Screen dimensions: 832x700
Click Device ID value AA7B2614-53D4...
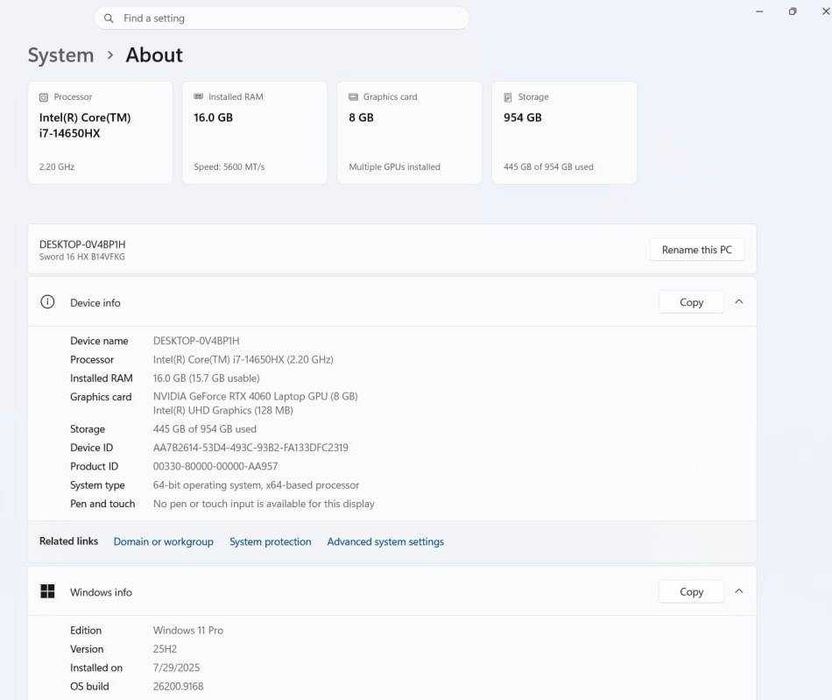250,447
